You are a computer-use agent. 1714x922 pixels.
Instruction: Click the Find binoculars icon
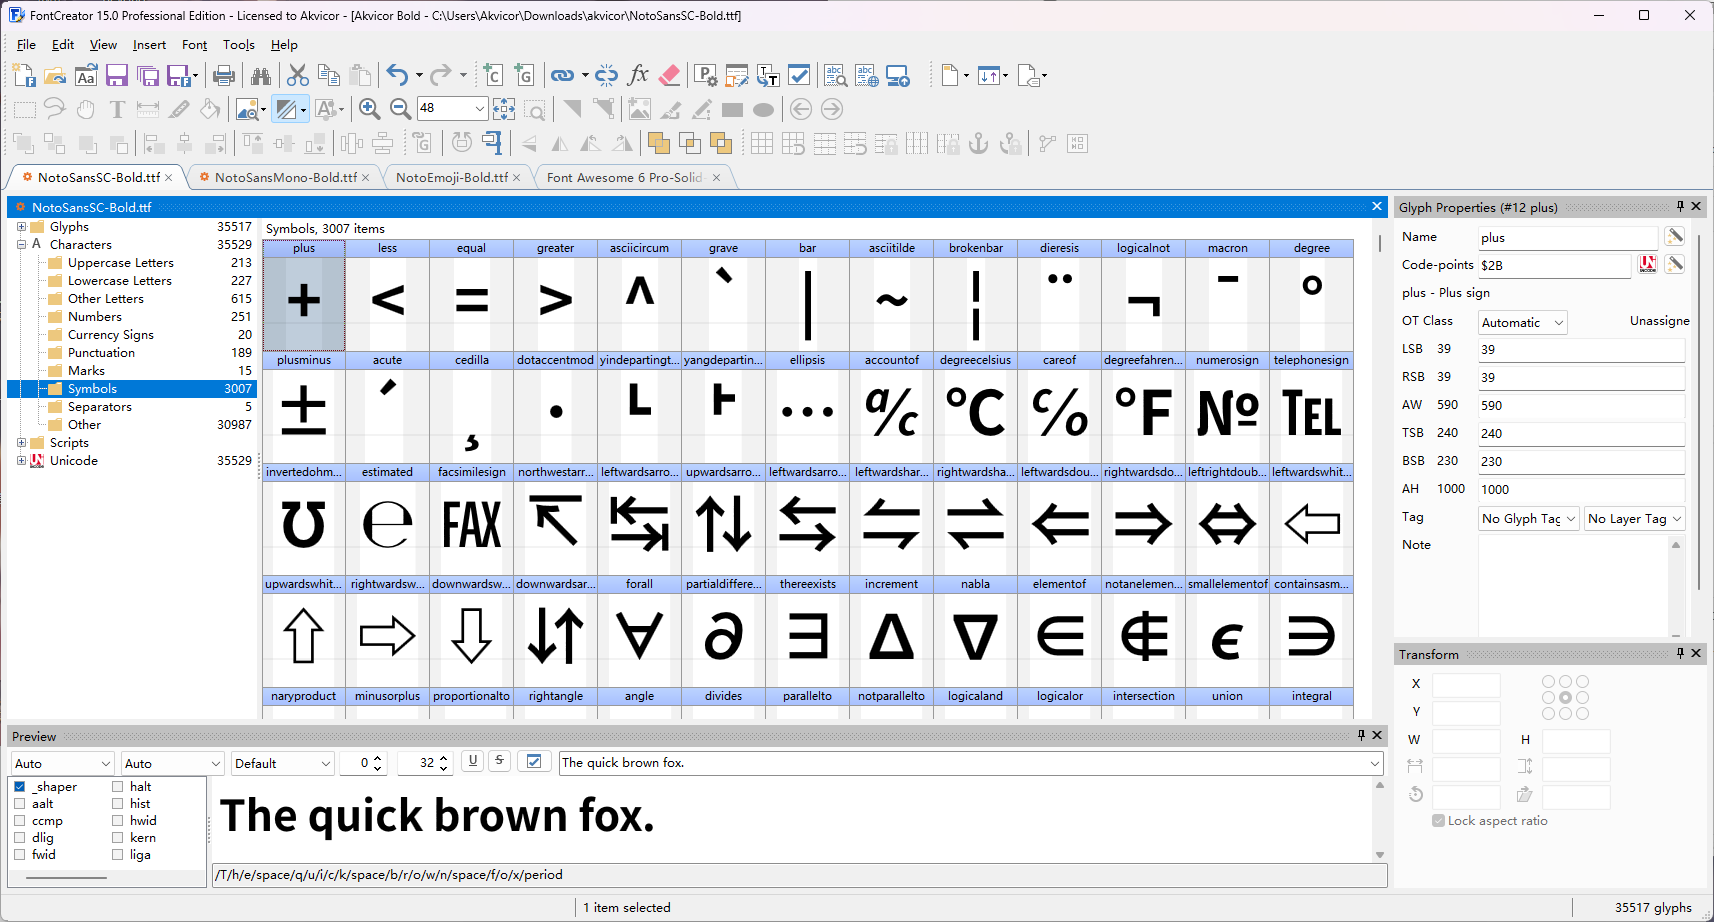(x=261, y=75)
